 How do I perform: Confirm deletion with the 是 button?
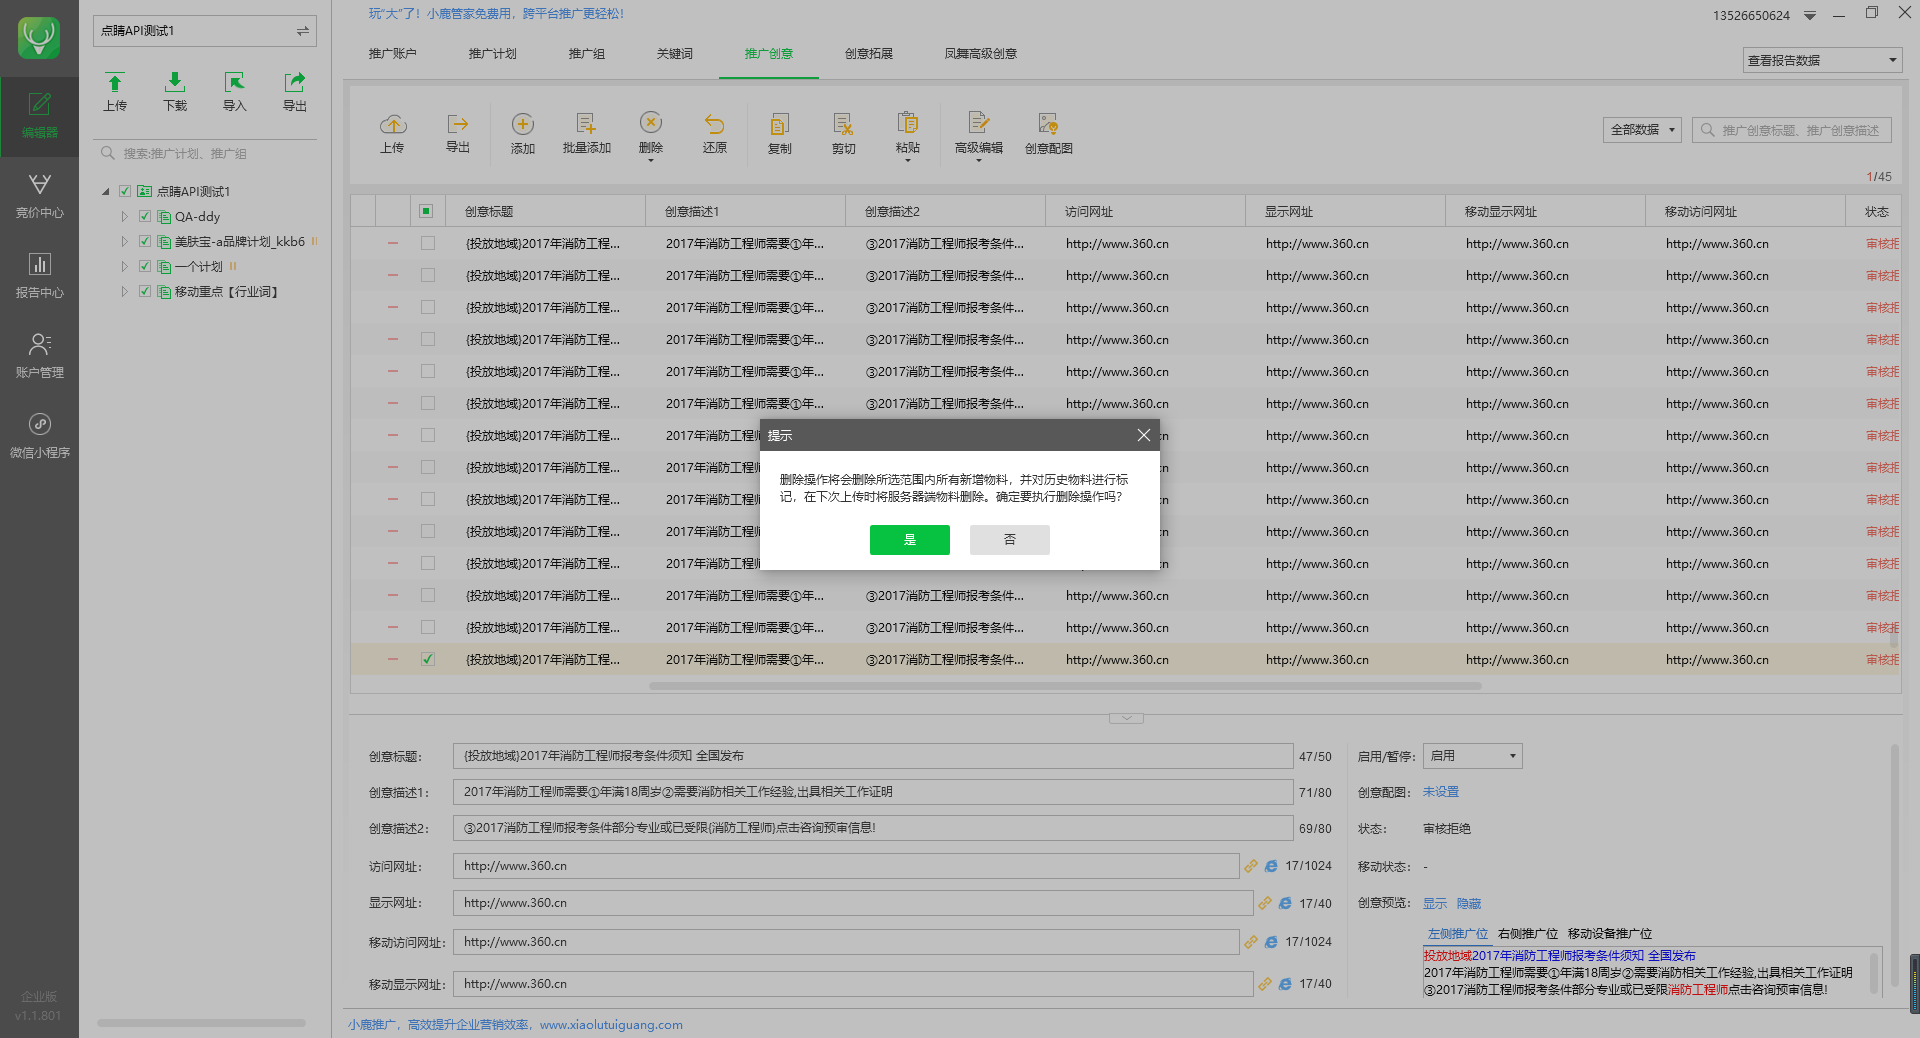(910, 540)
